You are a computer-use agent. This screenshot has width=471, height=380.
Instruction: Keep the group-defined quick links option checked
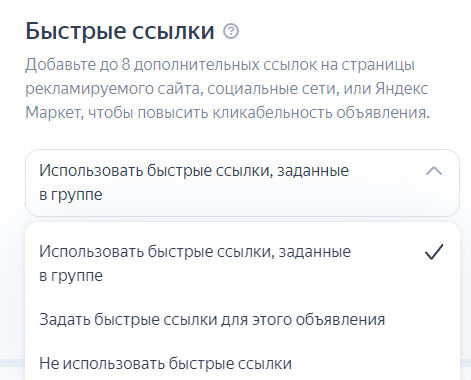[242, 263]
